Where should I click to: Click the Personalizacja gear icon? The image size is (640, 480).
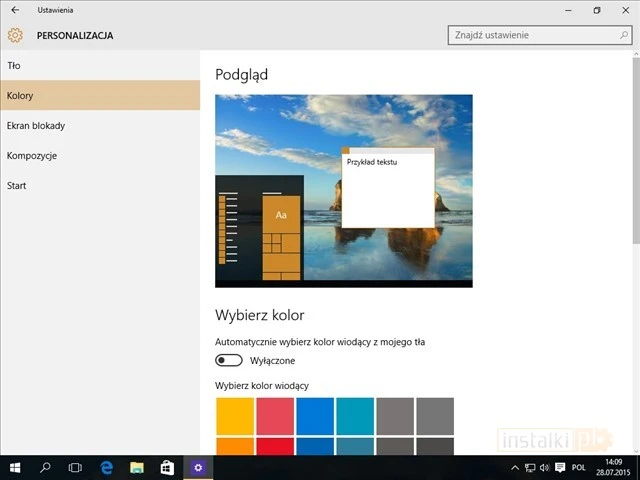[15, 35]
